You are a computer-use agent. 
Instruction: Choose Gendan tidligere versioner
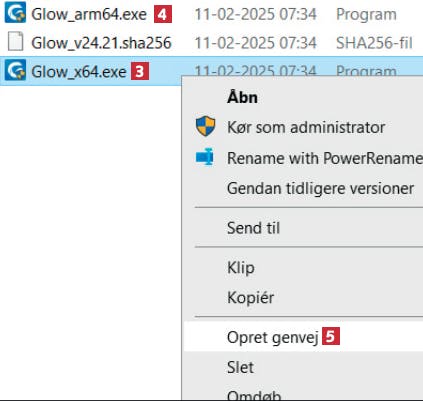[x=320, y=188]
